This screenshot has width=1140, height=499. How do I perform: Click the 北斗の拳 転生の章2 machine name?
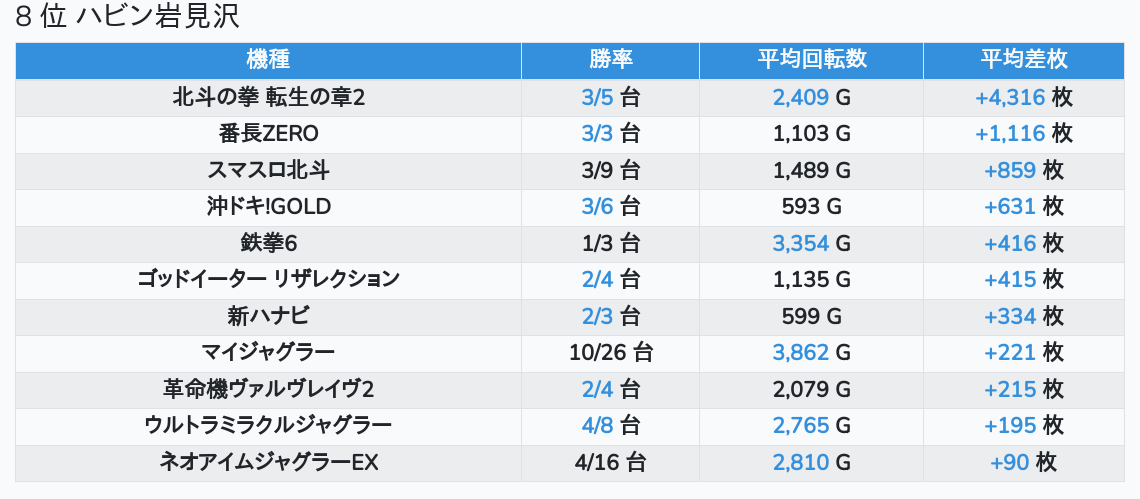(x=268, y=97)
